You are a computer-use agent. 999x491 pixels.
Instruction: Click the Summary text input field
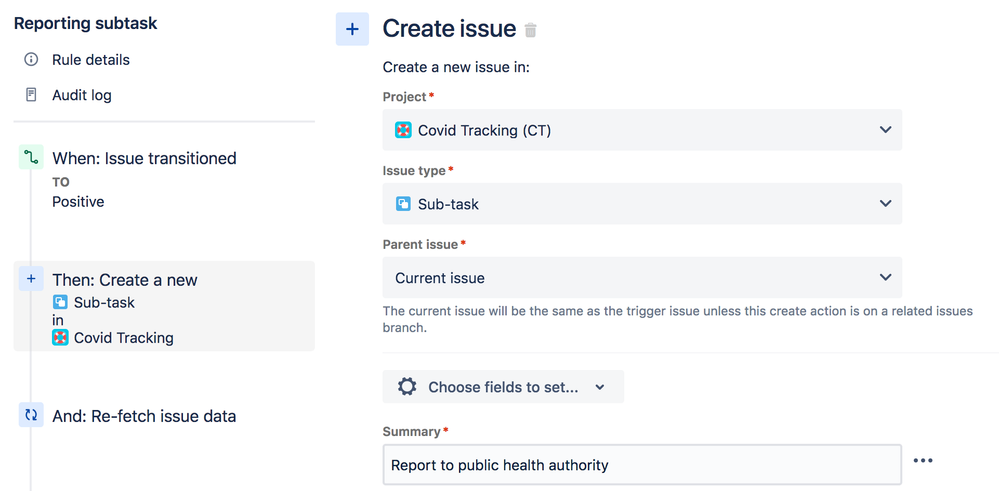pos(642,465)
